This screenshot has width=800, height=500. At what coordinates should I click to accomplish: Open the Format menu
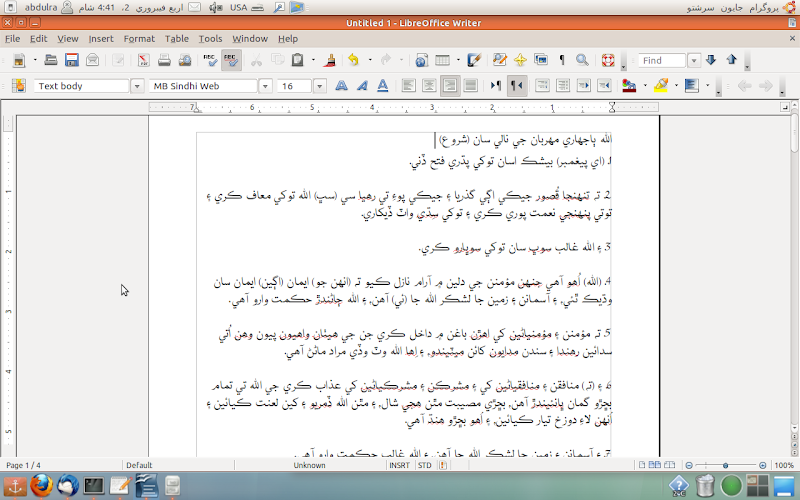tap(139, 39)
